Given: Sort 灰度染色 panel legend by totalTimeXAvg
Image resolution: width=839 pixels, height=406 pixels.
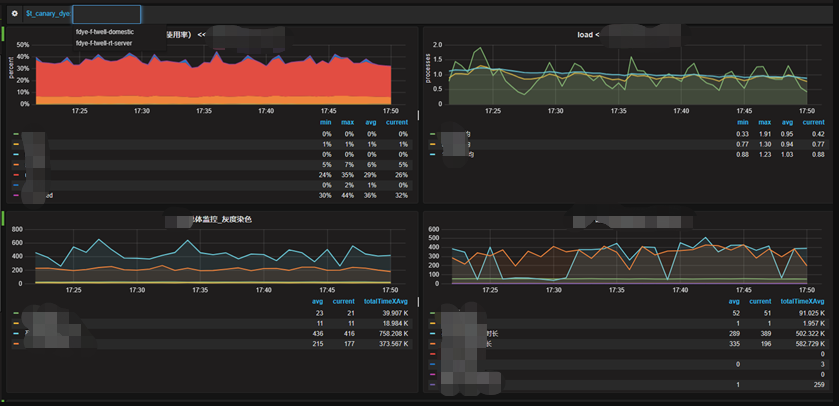Looking at the screenshot, I should (386, 301).
